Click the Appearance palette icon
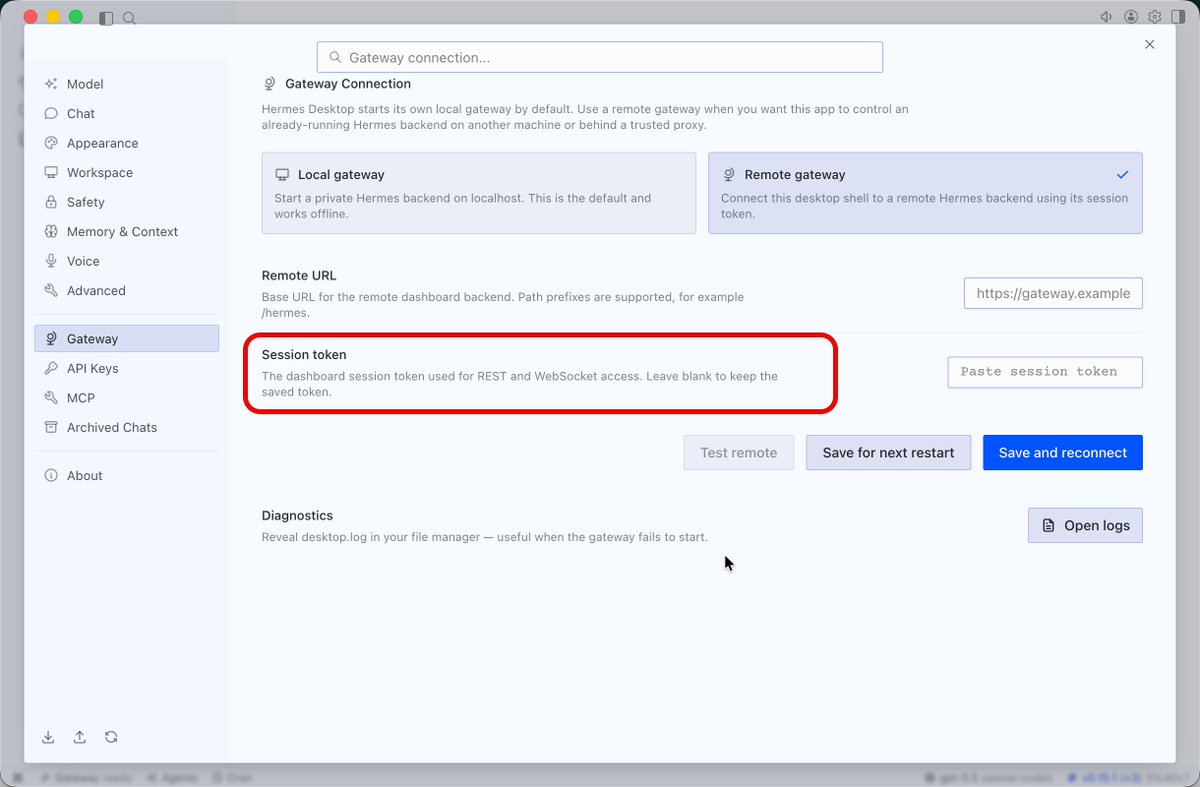The image size is (1200, 787). pos(51,143)
